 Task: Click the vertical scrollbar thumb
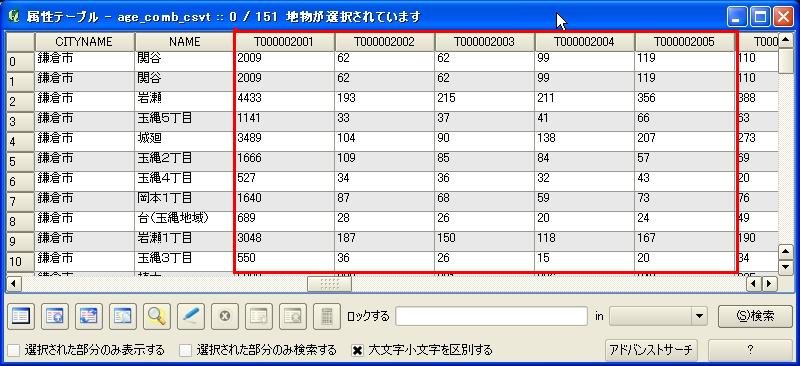[x=786, y=61]
